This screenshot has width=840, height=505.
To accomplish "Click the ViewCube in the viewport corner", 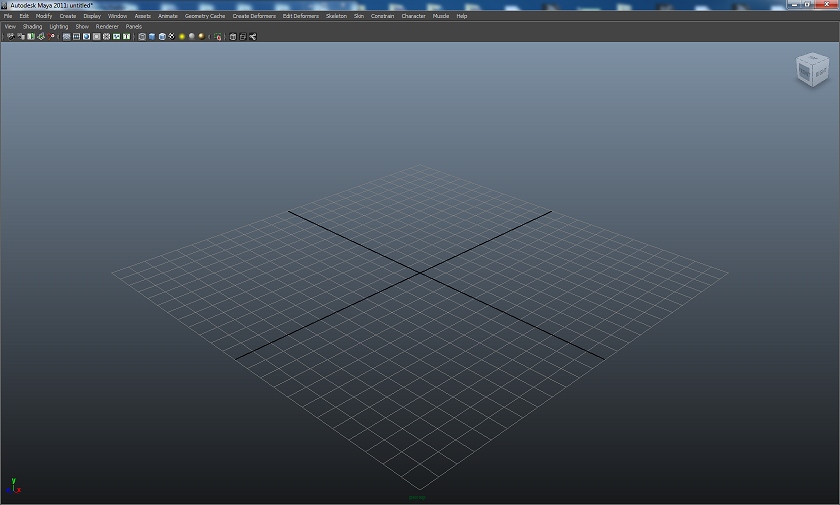I will click(x=812, y=69).
